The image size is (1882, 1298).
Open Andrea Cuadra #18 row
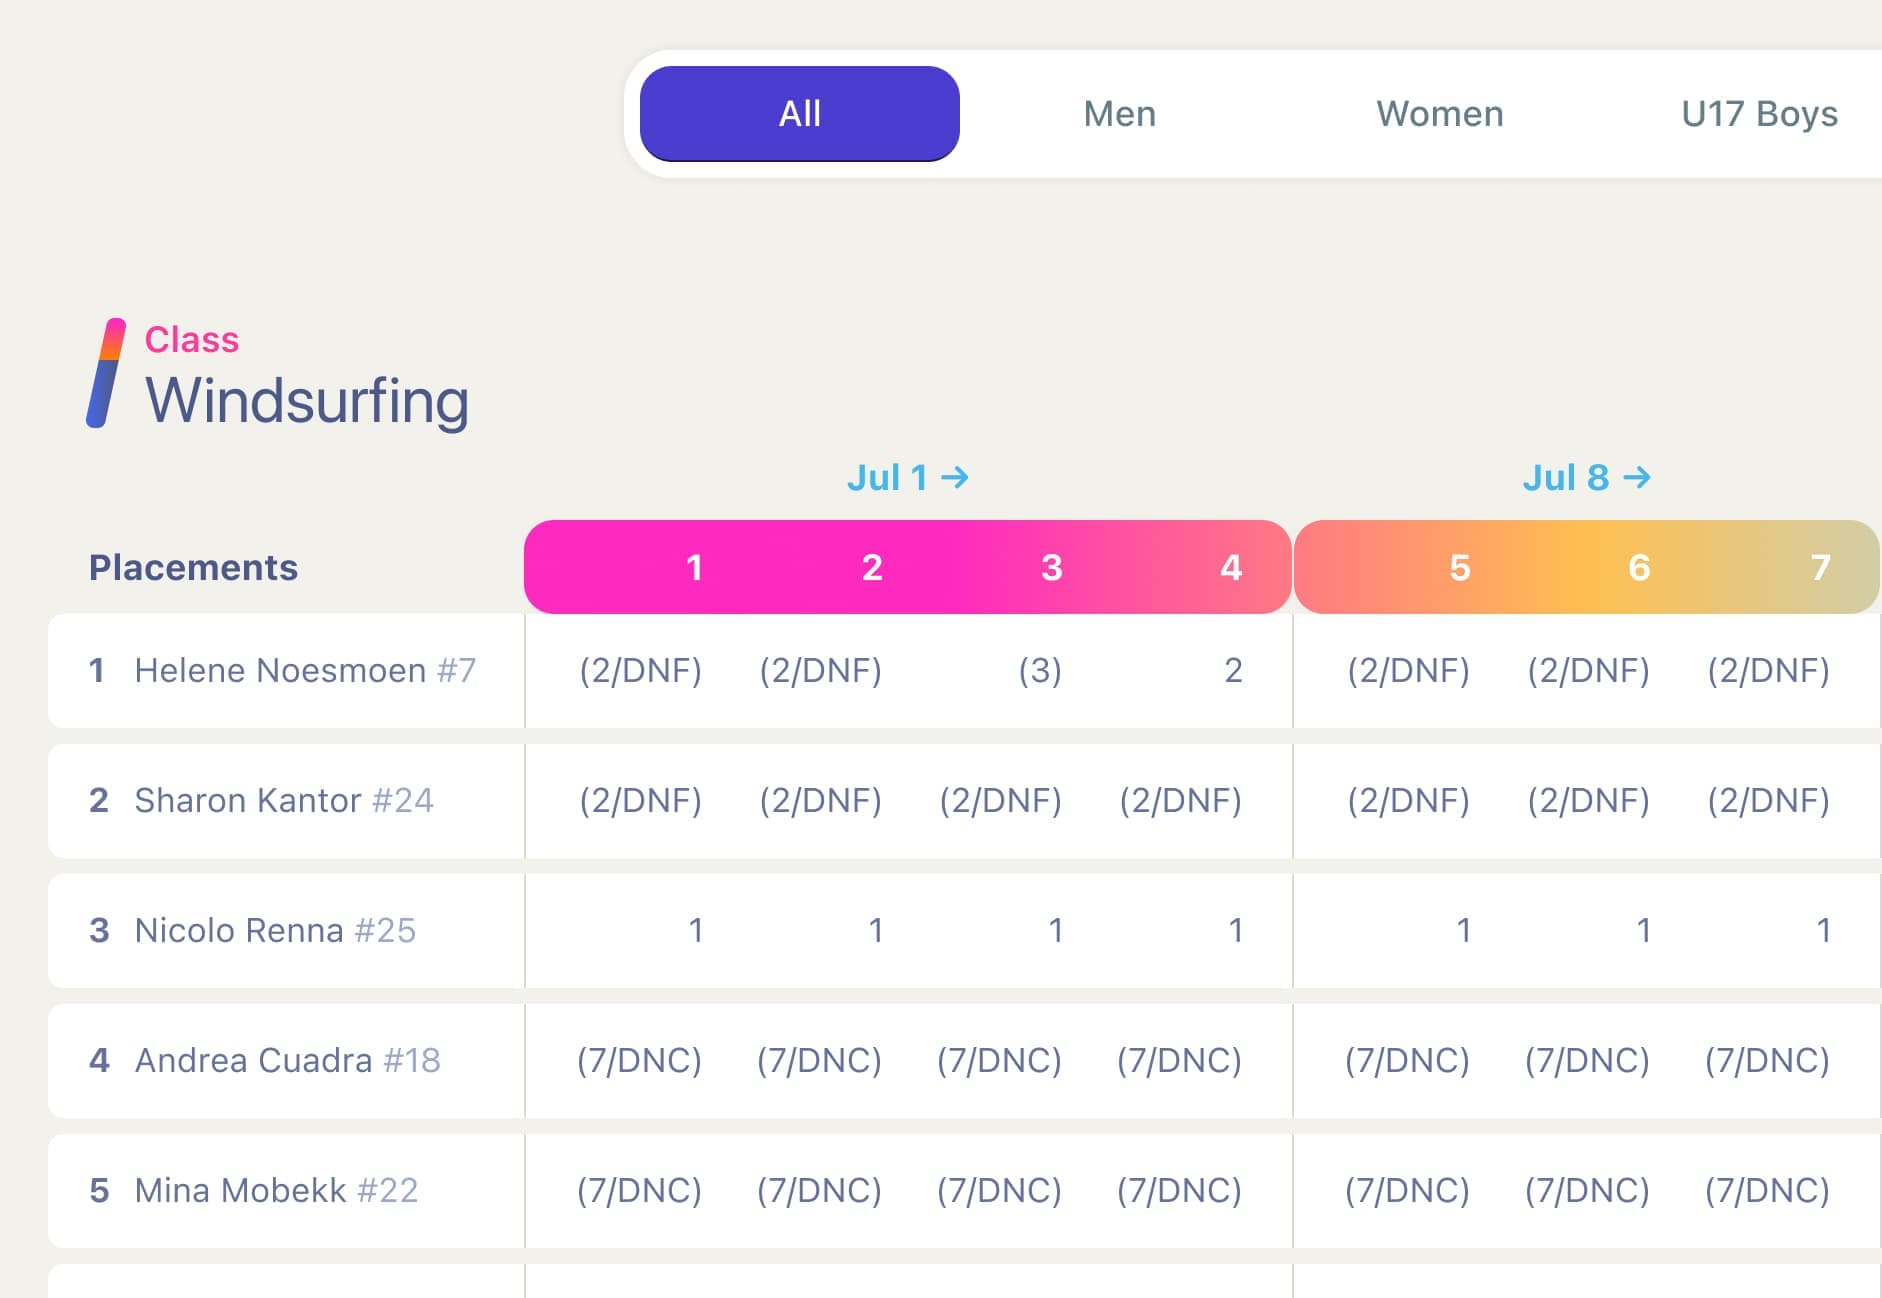click(287, 1060)
